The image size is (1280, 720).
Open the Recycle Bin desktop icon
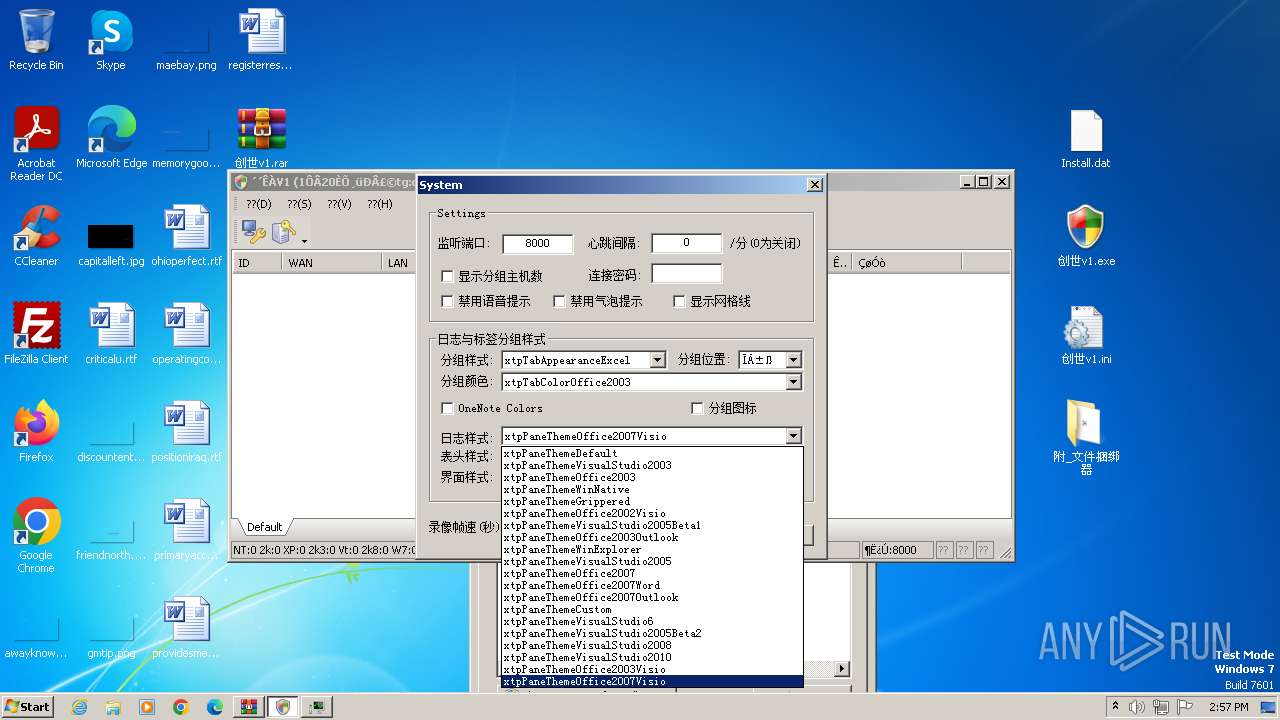[x=36, y=40]
